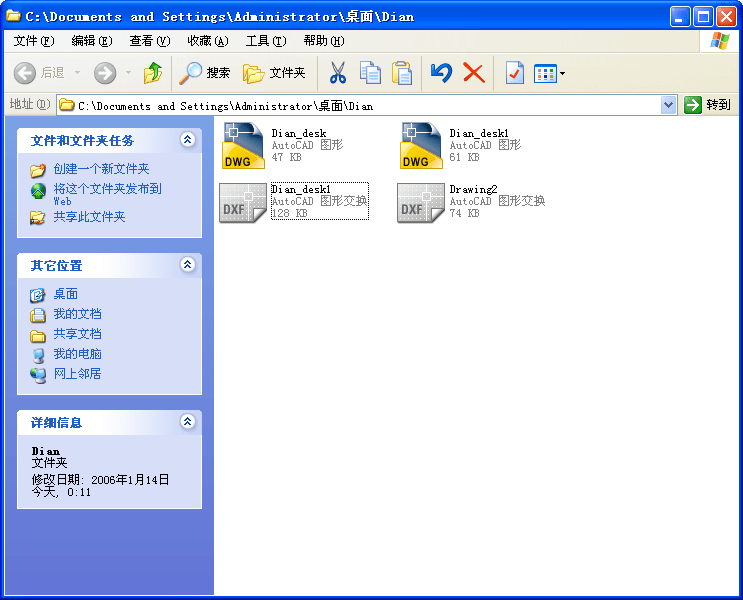743x600 pixels.
Task: Click the Forward navigation arrow icon
Action: coord(105,73)
